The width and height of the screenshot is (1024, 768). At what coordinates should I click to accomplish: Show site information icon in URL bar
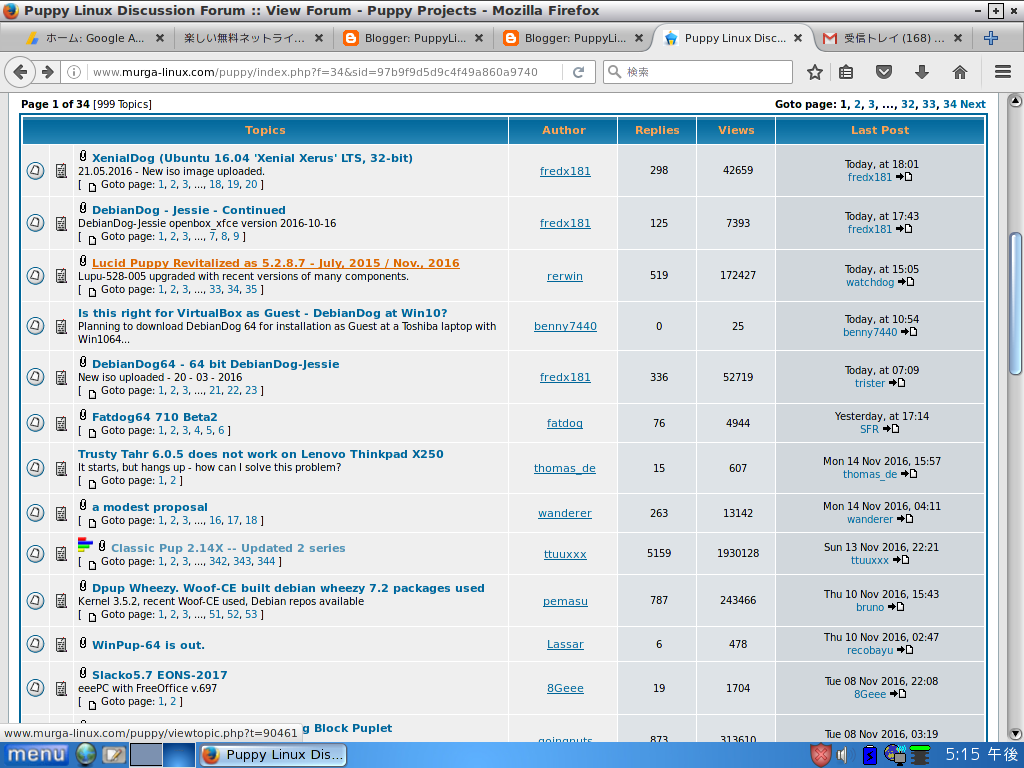(x=74, y=72)
